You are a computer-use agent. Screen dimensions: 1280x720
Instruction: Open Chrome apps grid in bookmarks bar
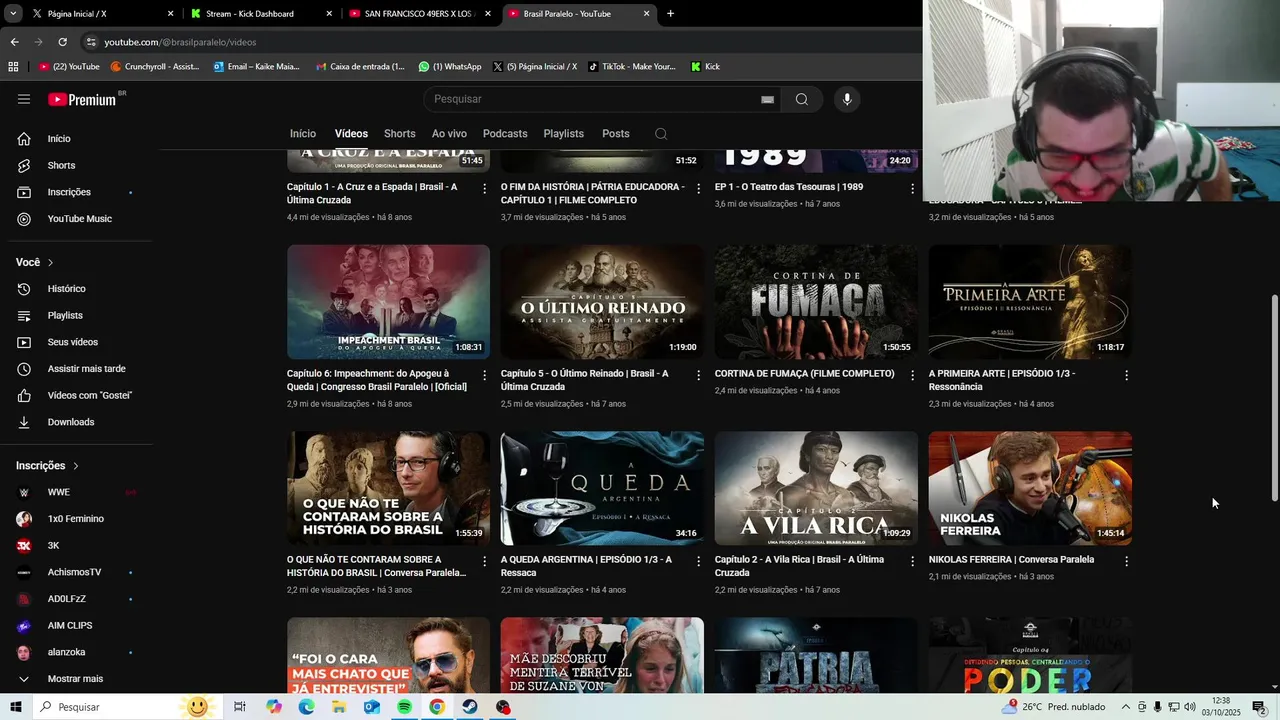pos(13,67)
